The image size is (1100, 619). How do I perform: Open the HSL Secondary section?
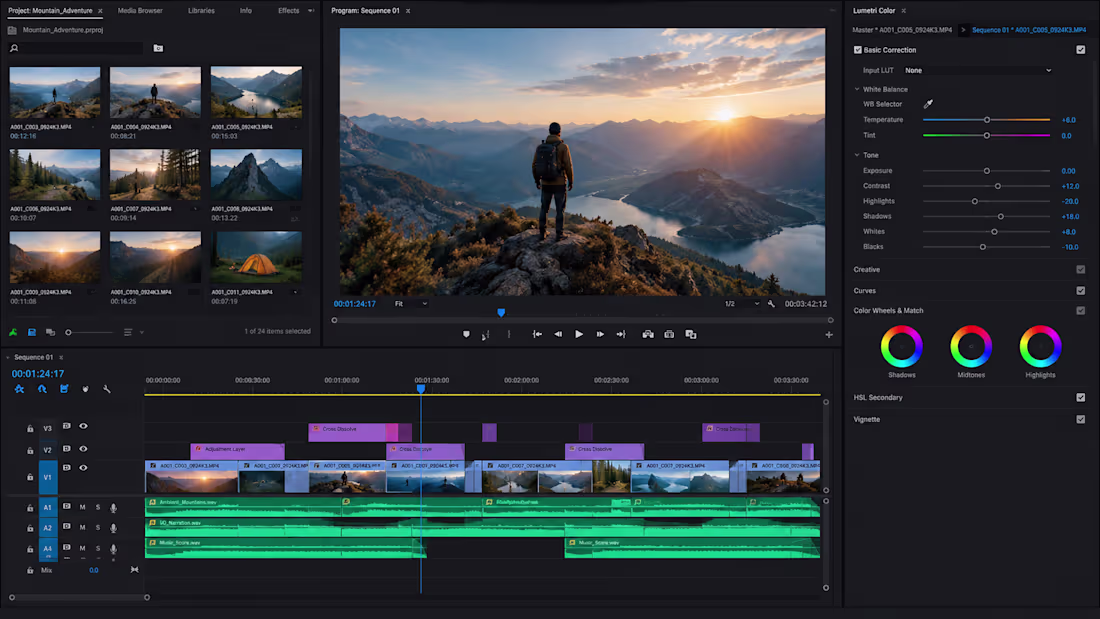click(x=878, y=397)
